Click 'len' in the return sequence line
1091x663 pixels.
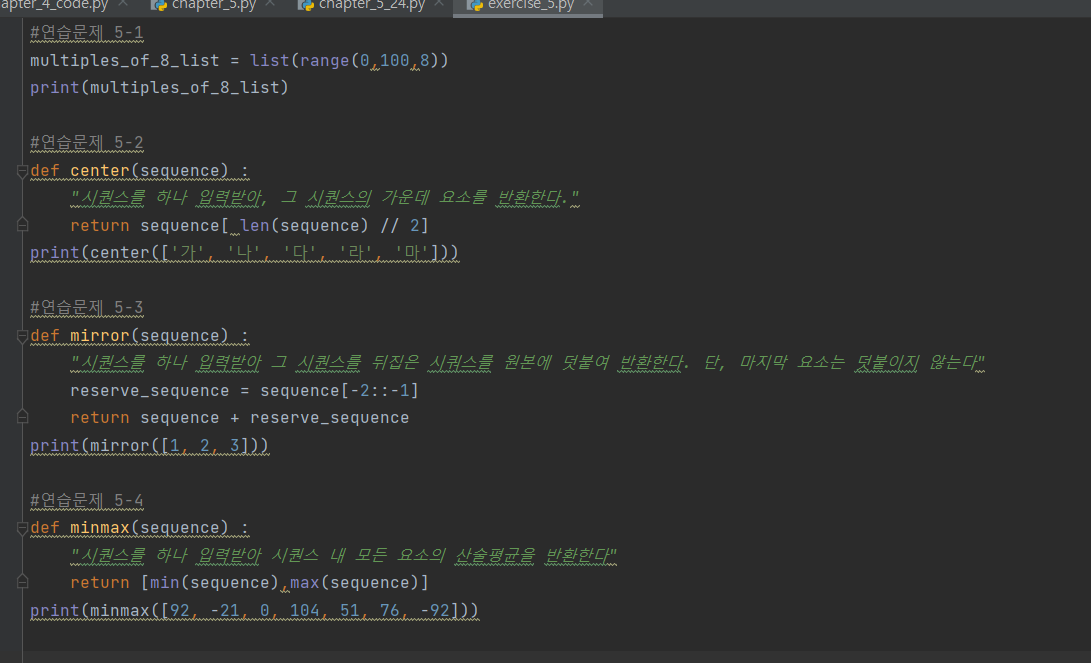pos(255,225)
